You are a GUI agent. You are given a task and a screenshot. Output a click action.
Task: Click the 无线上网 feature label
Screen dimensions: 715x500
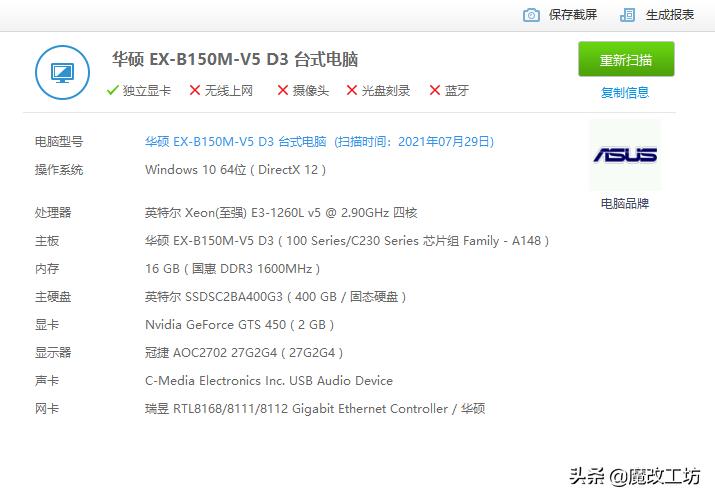[x=228, y=91]
